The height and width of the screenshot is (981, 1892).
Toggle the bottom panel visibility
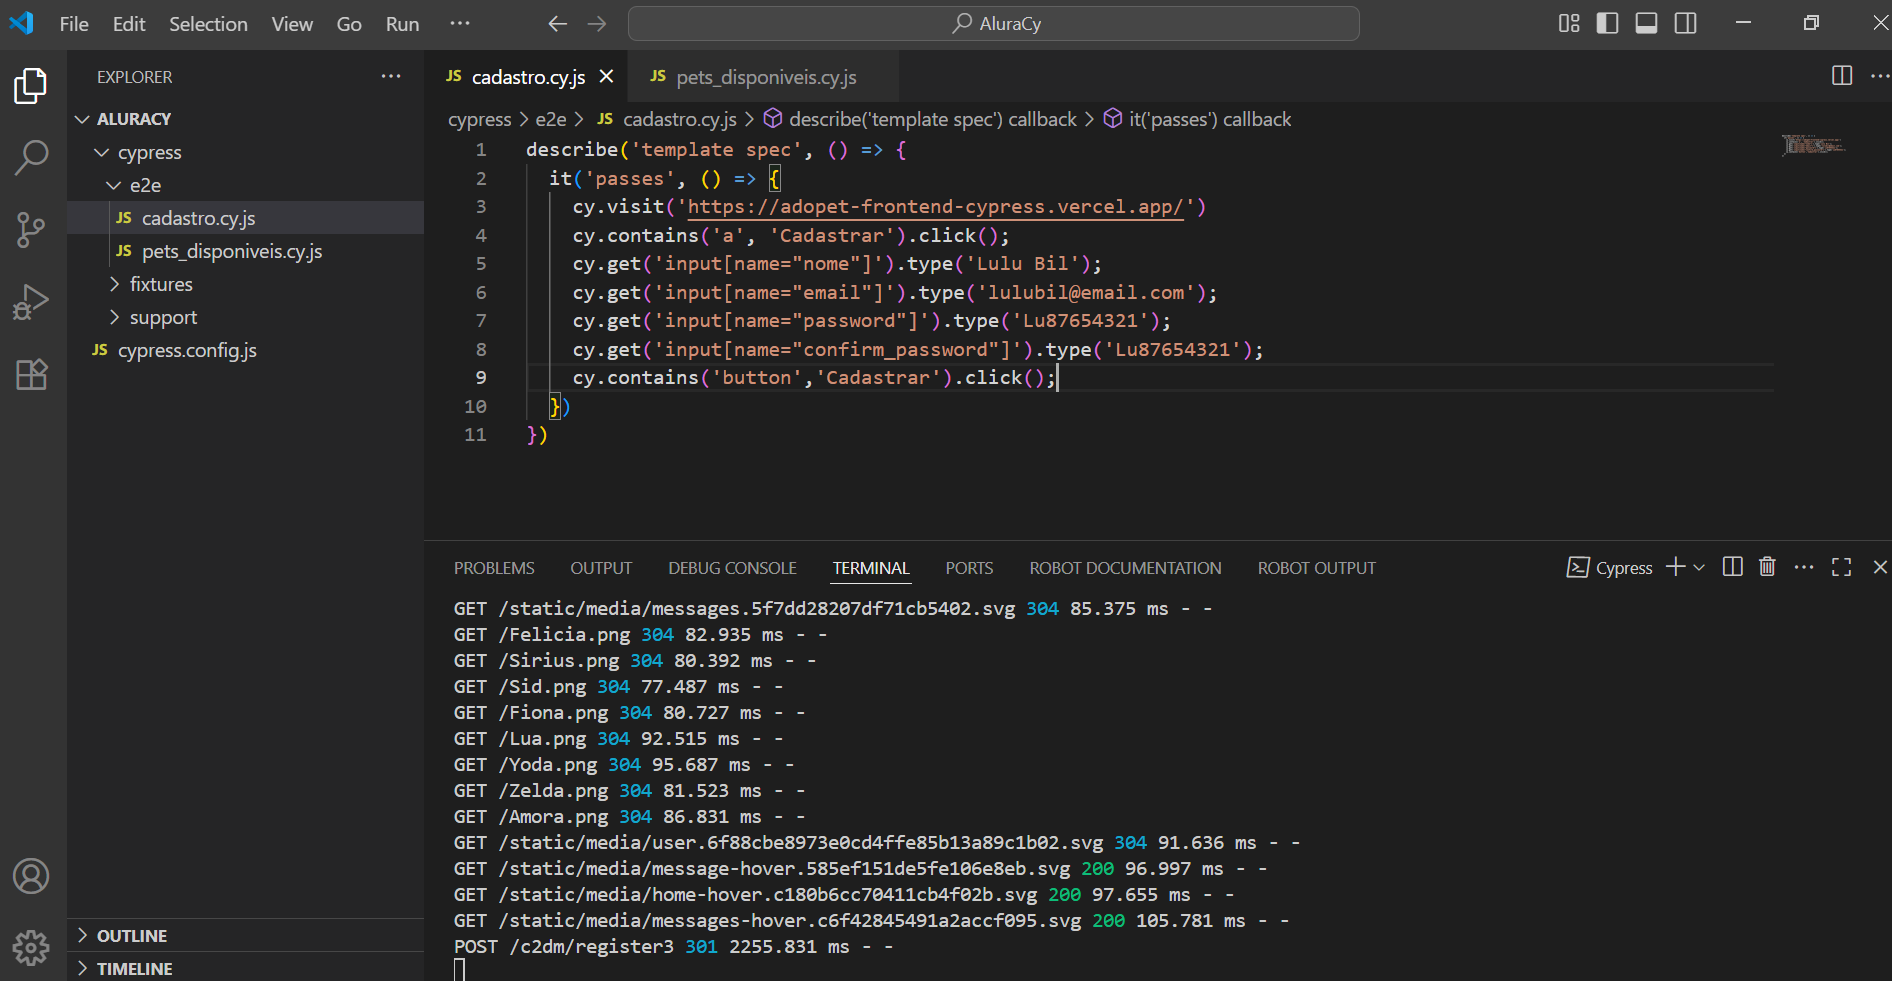[x=1646, y=23]
